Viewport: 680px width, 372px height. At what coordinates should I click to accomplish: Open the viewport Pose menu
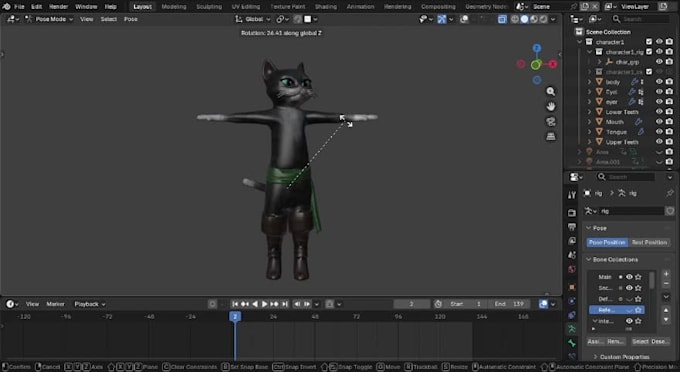pyautogui.click(x=131, y=19)
